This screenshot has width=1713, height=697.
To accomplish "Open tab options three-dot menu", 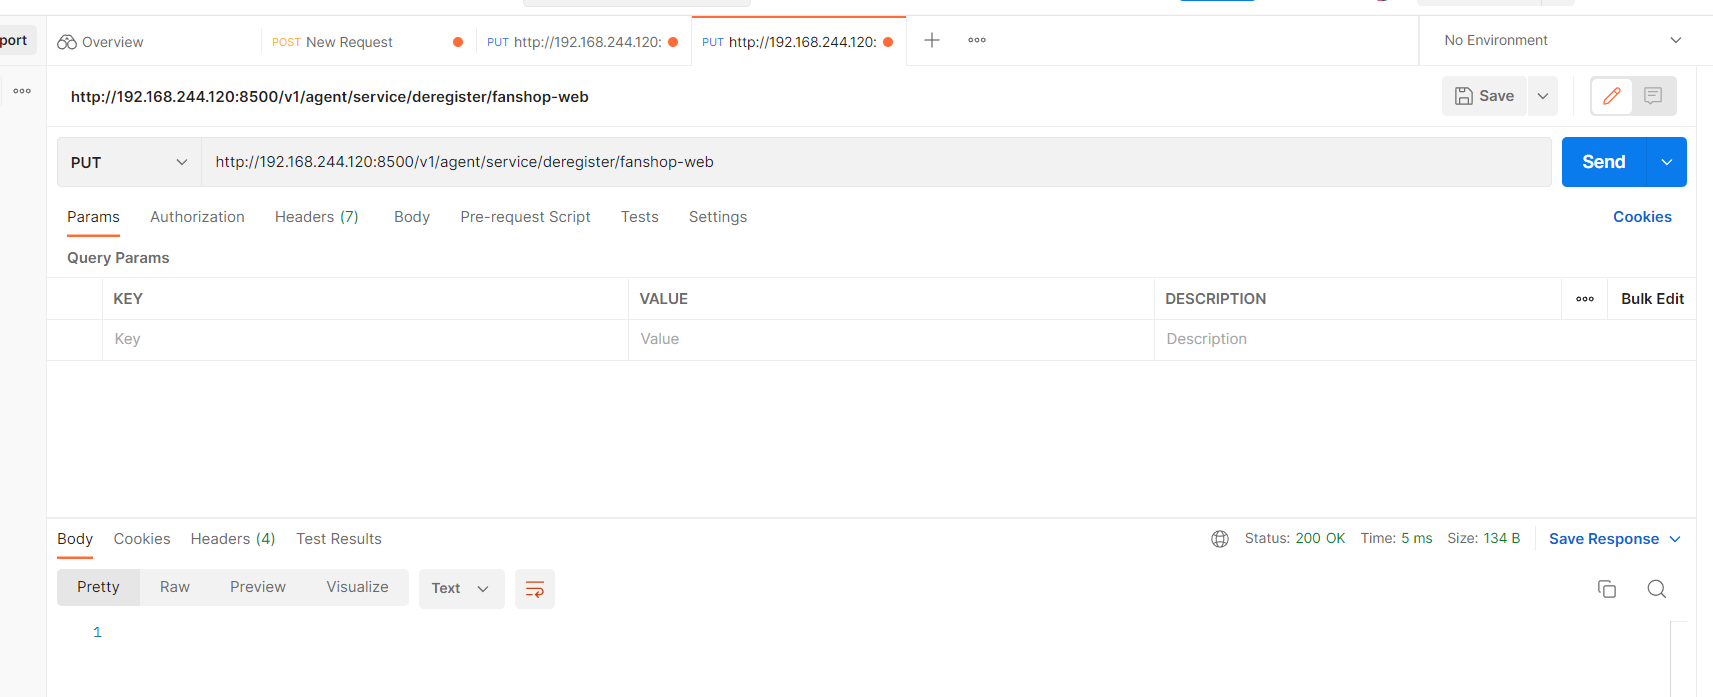I will click(x=977, y=40).
